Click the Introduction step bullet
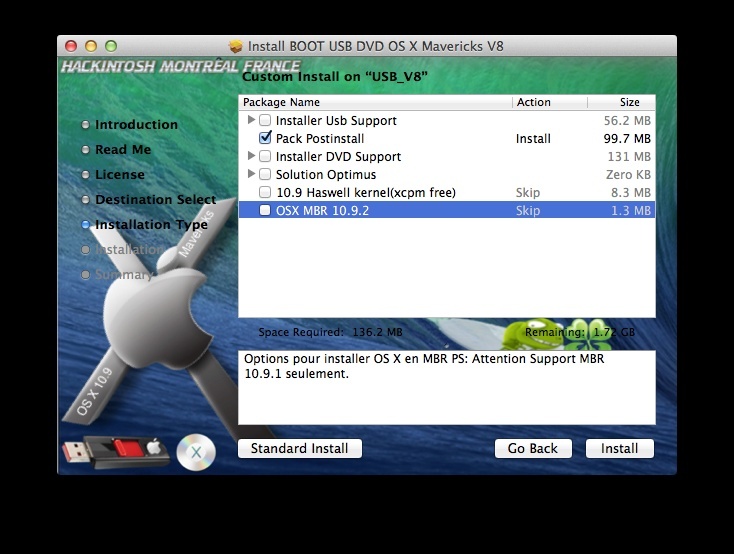Screen dimensions: 734x554 85,125
